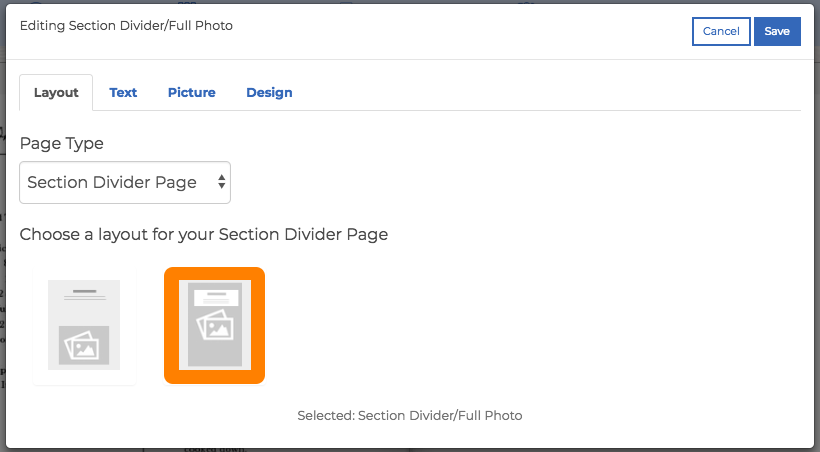Click the Choose a layout heading text

[204, 234]
